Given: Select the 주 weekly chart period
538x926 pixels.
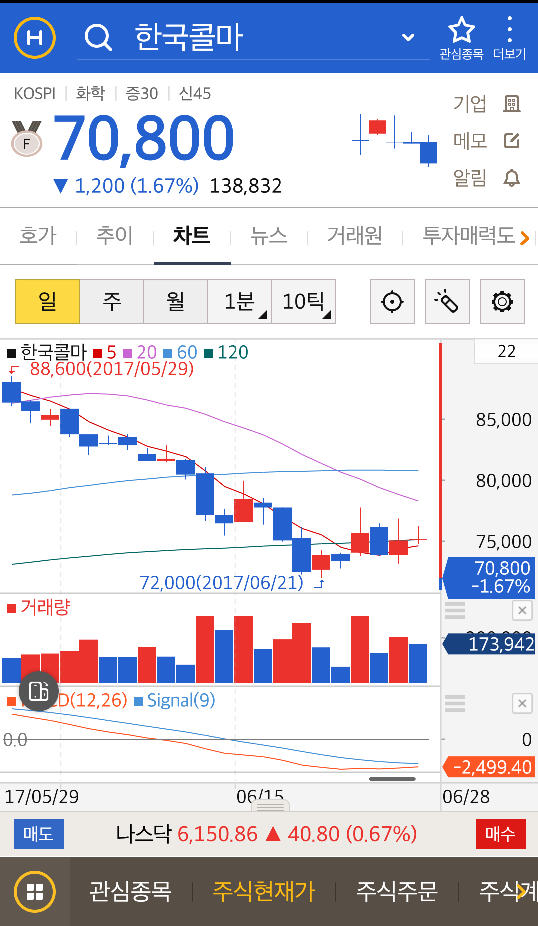Looking at the screenshot, I should coord(112,302).
